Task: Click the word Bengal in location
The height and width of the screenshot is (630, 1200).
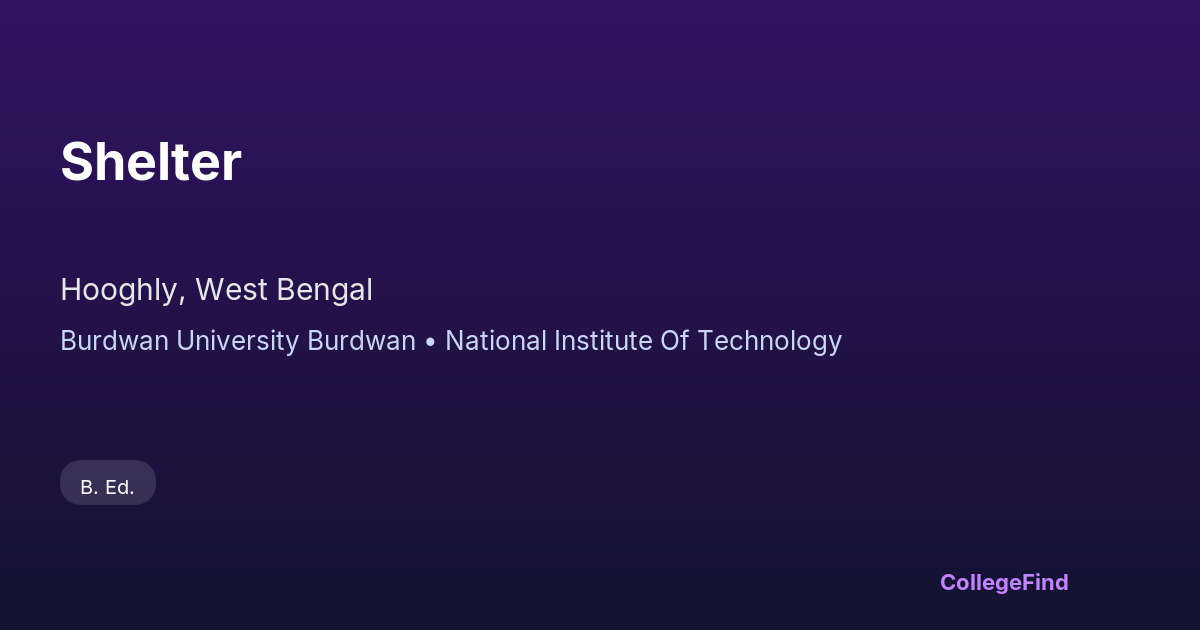Action: pyautogui.click(x=324, y=290)
